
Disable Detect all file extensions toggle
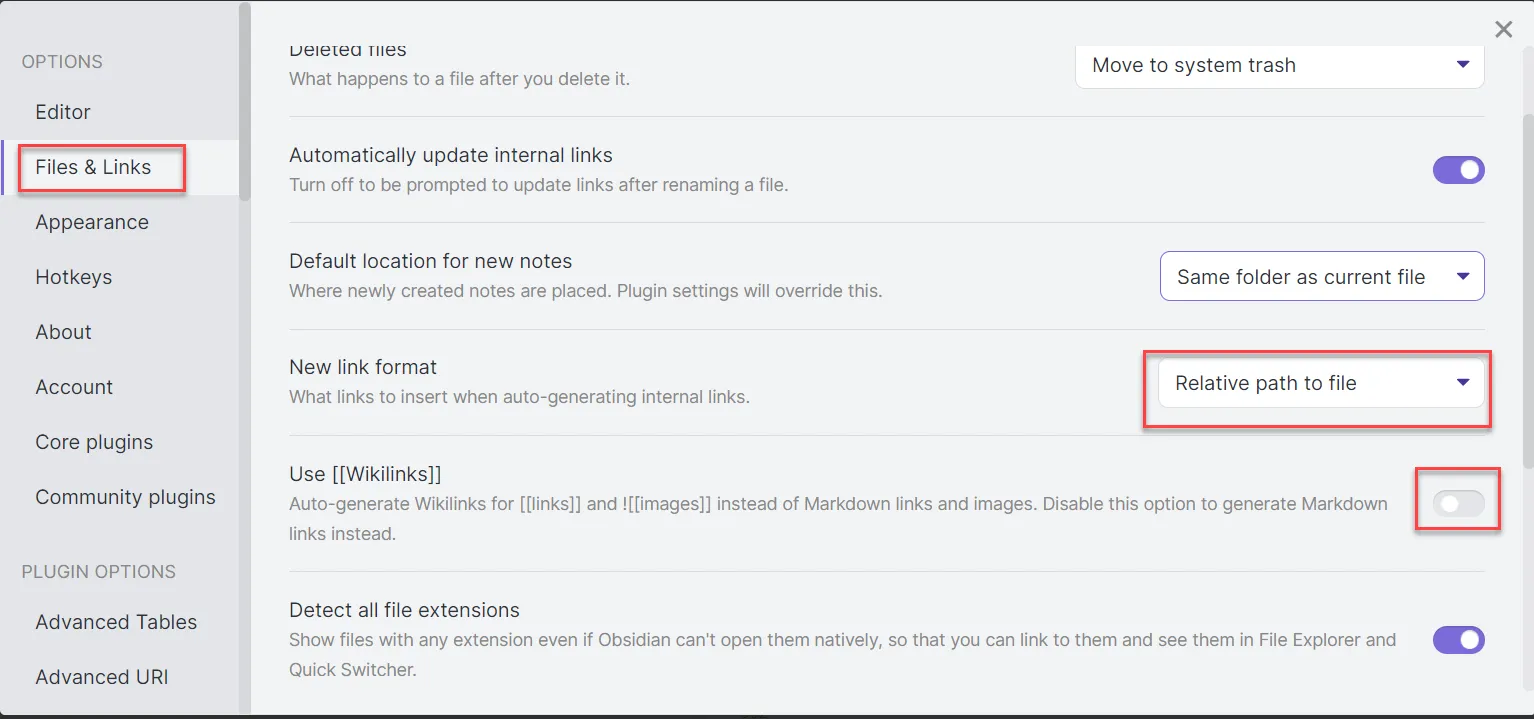point(1458,640)
